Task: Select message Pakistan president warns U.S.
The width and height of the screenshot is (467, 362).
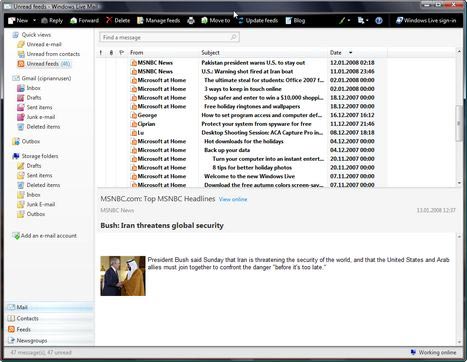Action: [253, 63]
